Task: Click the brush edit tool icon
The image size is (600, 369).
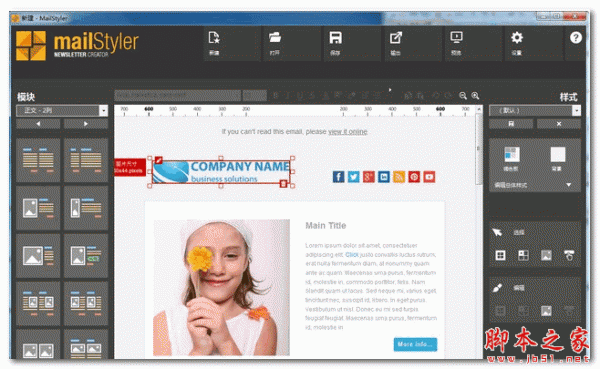Action: click(x=497, y=288)
